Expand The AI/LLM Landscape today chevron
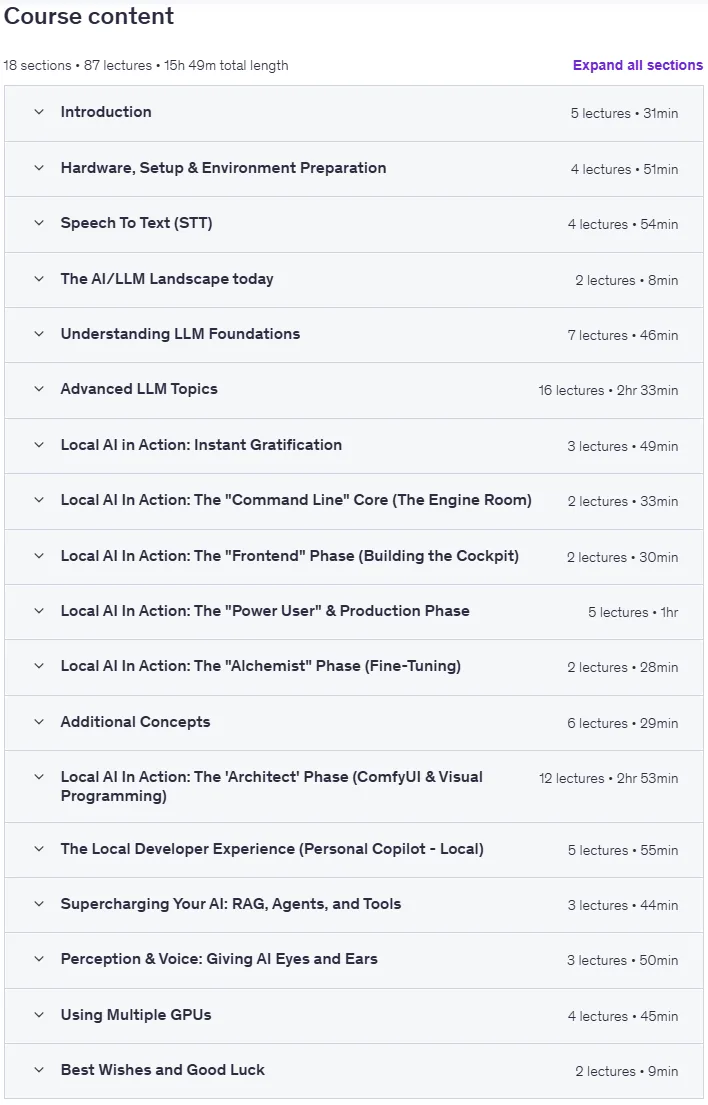708x1105 pixels. pos(39,278)
